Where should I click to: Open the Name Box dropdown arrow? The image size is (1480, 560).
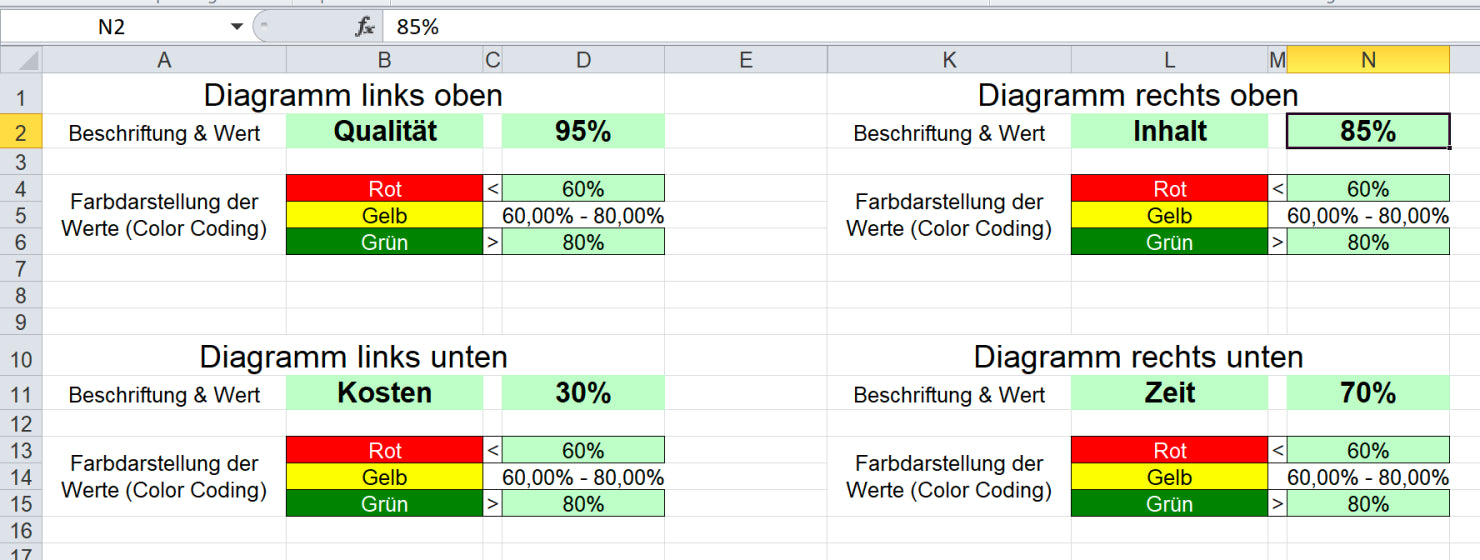pos(237,27)
